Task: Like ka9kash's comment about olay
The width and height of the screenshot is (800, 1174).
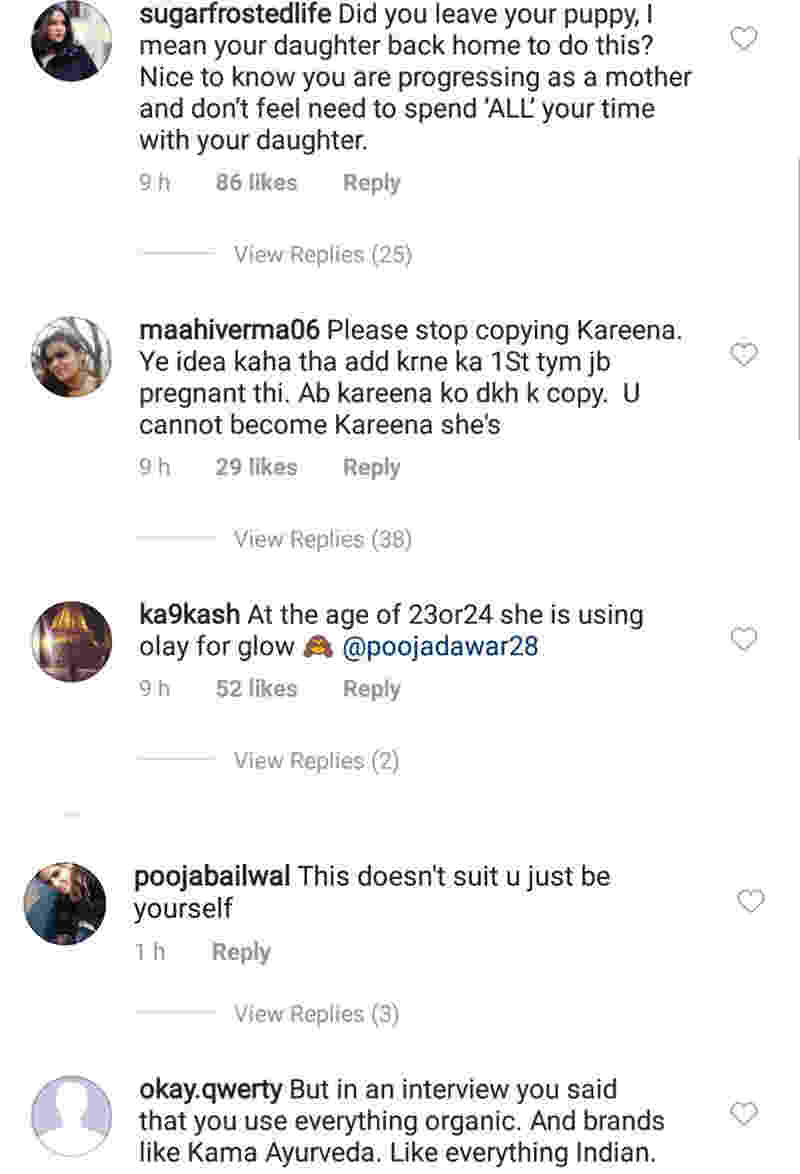Action: point(744,639)
